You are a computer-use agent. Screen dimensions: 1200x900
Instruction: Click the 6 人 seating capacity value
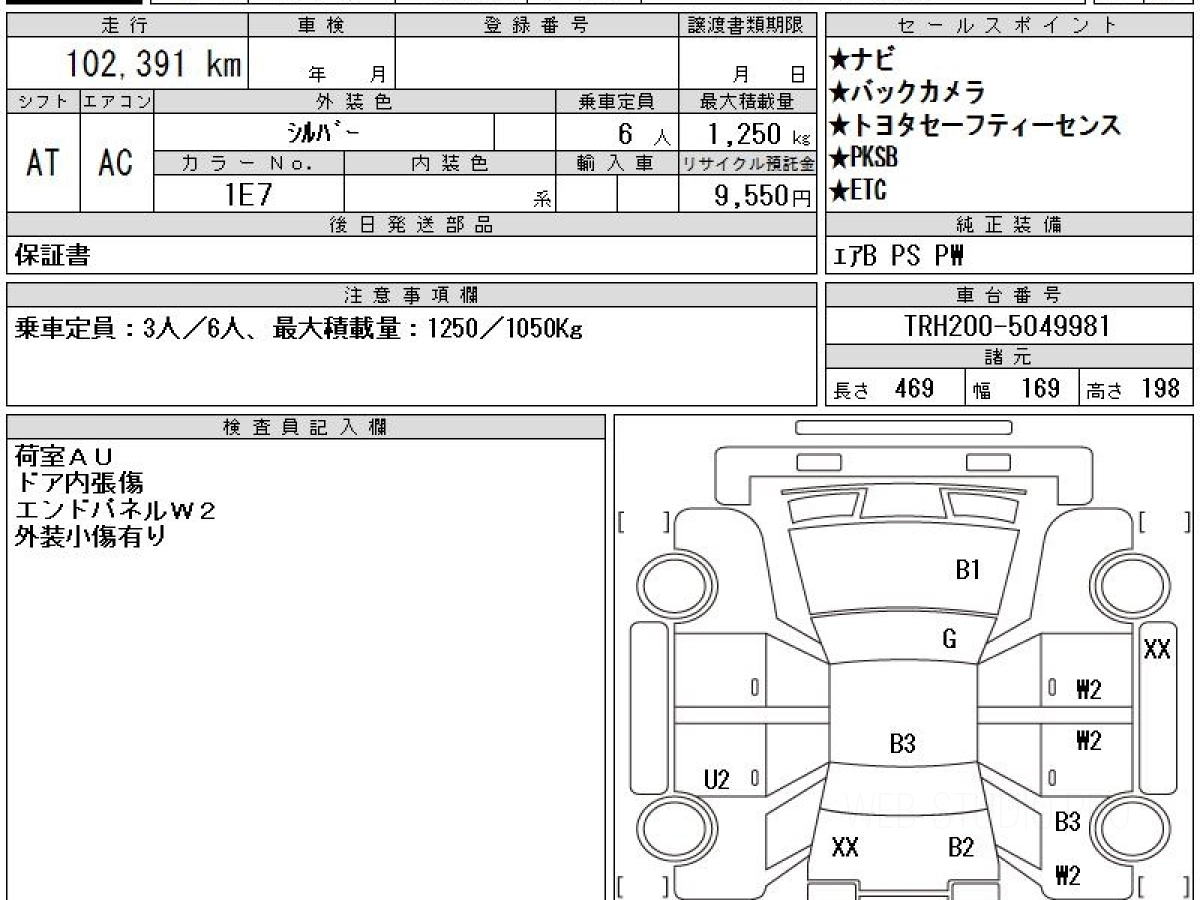[x=642, y=134]
